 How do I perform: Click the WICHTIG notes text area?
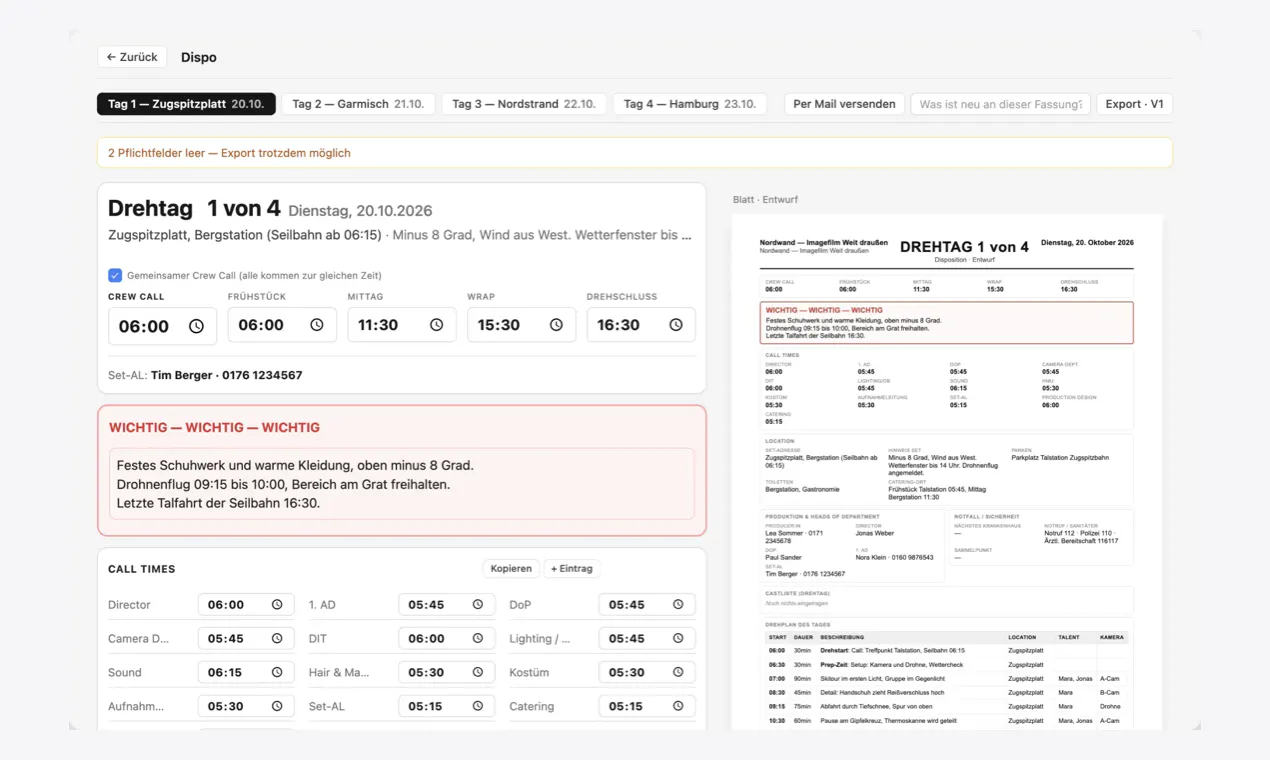(x=402, y=484)
